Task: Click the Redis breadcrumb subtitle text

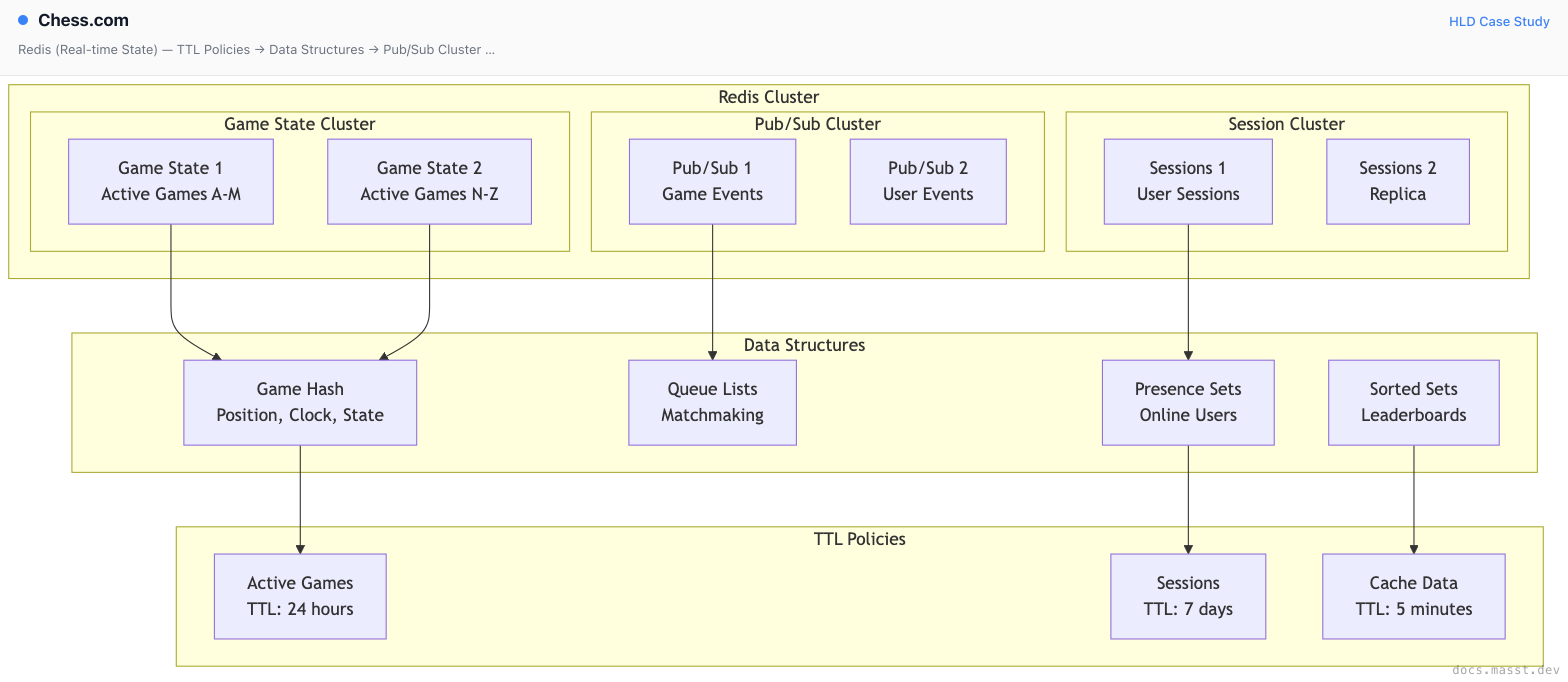Action: (x=257, y=49)
